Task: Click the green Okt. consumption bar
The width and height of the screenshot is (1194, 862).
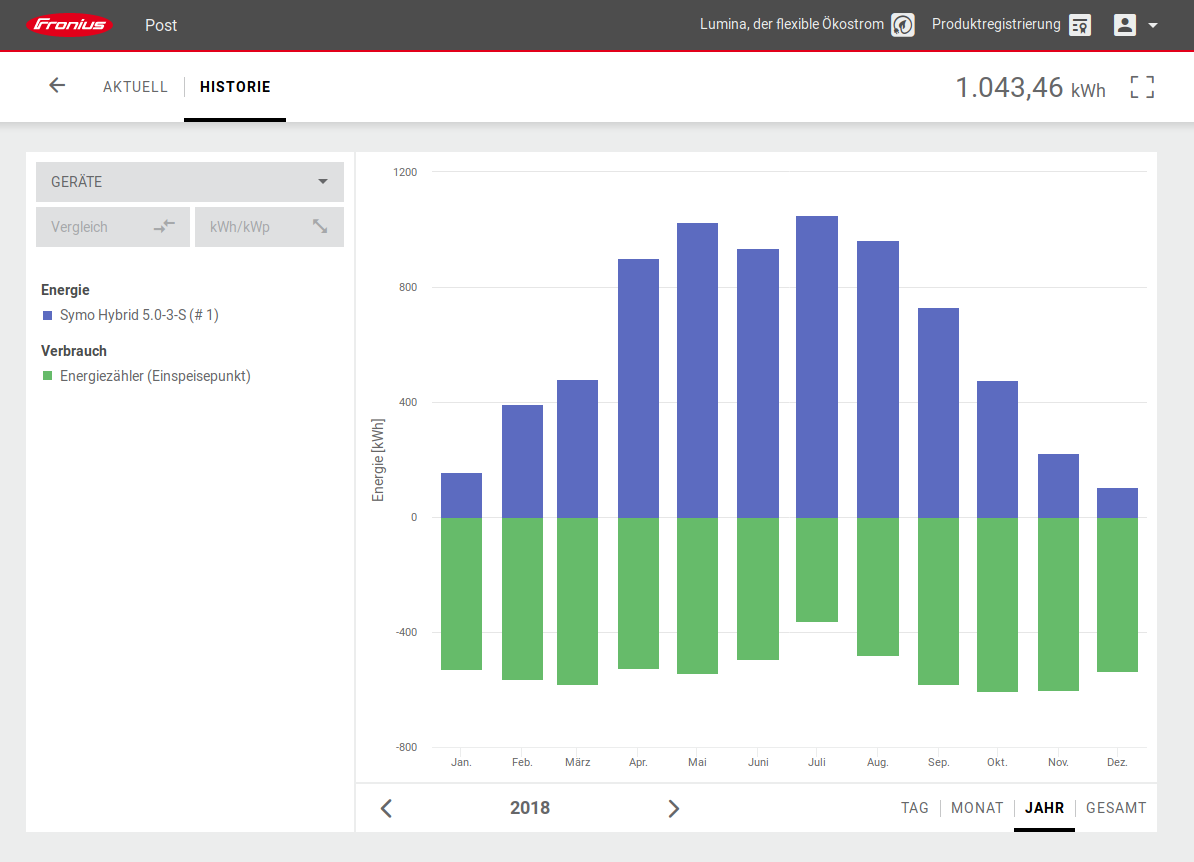Action: pyautogui.click(x=997, y=604)
